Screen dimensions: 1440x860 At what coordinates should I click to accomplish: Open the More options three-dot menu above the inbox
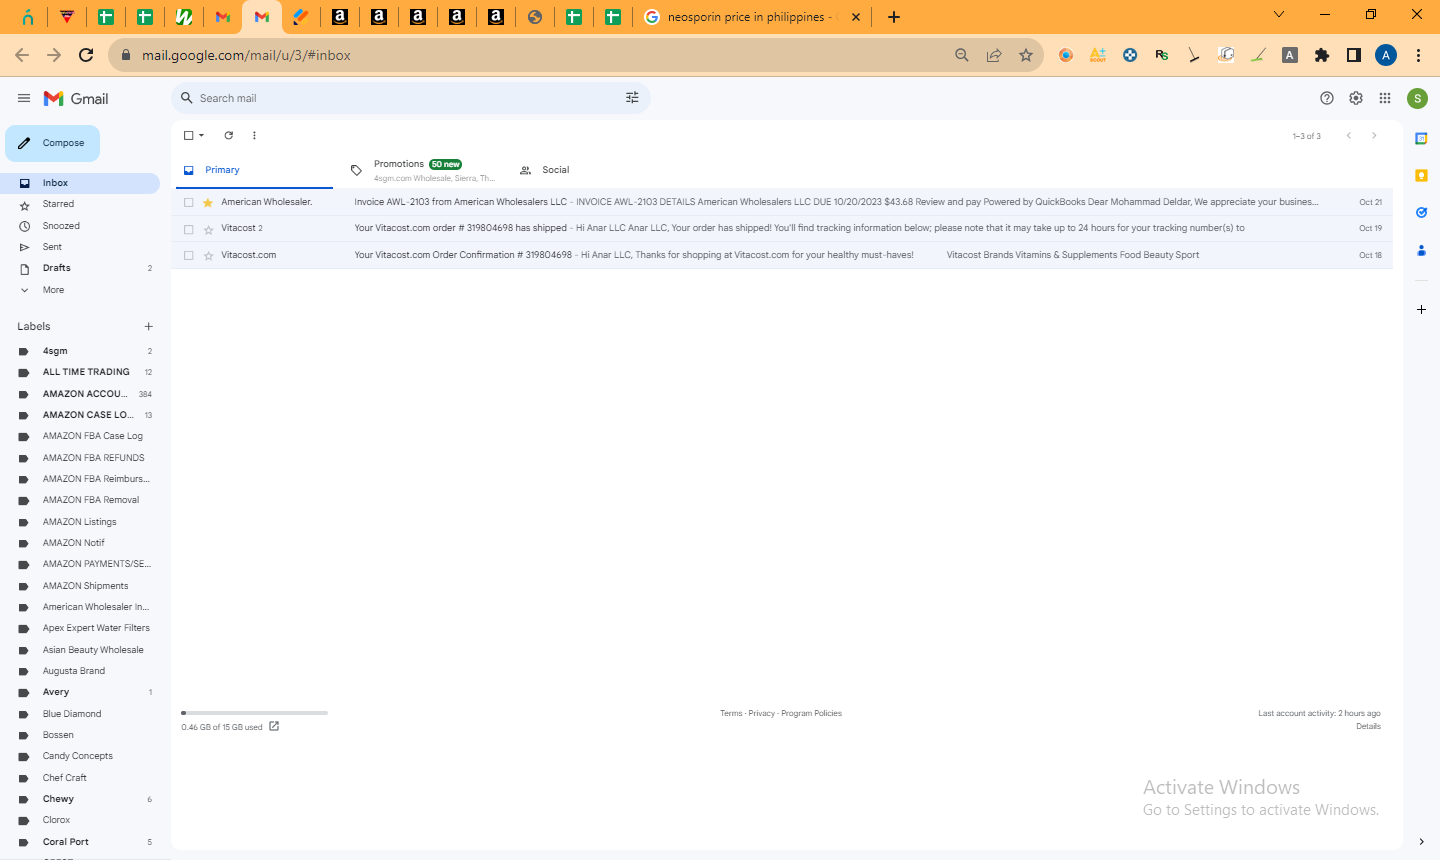coord(254,135)
